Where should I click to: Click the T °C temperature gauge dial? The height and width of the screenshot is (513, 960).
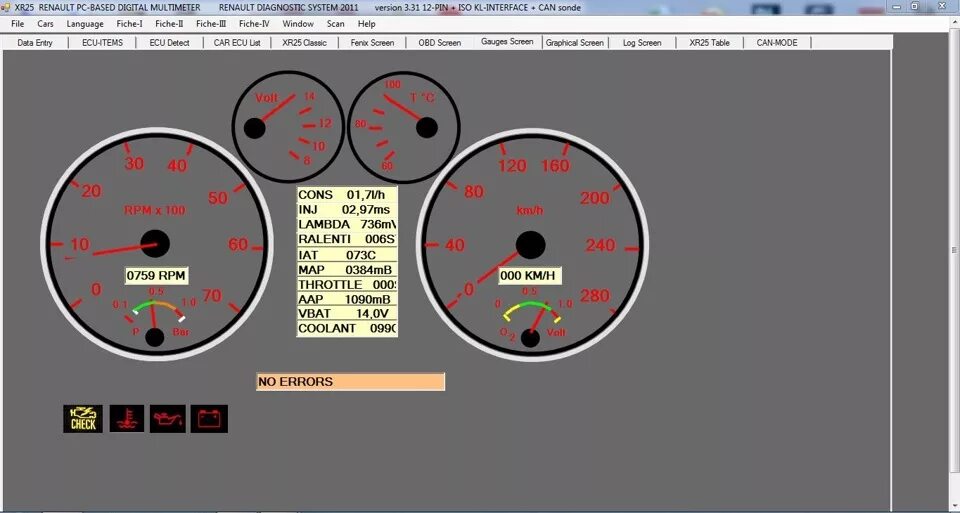(403, 127)
